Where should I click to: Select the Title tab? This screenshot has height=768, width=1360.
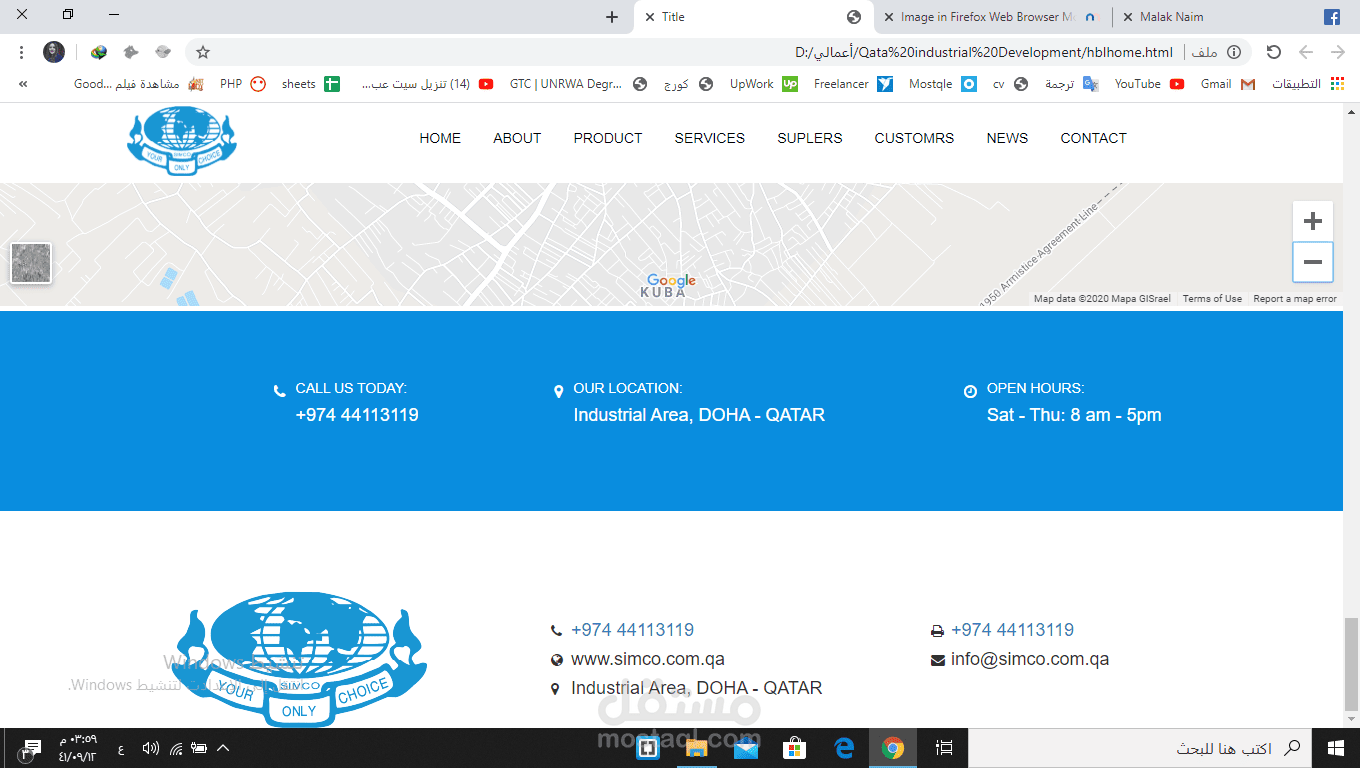[752, 17]
